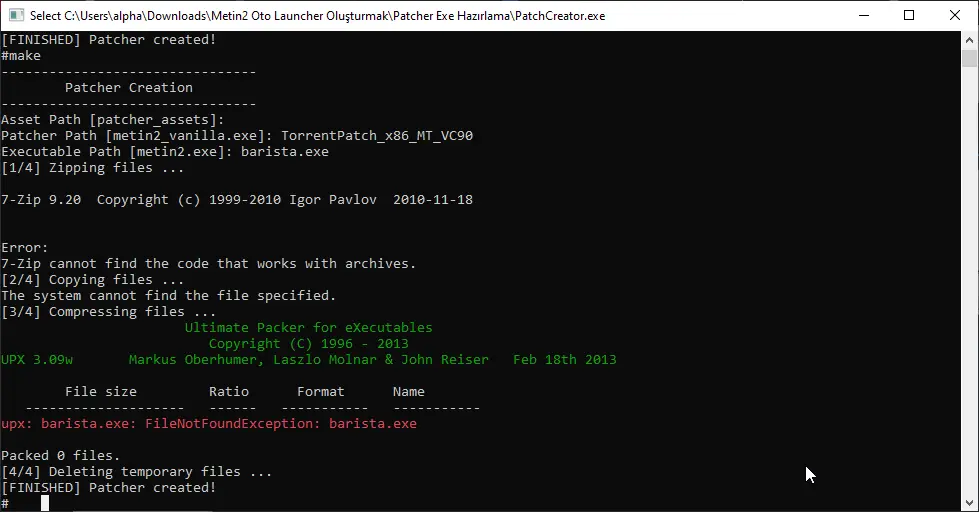979x512 pixels.
Task: Click the last '[FINISHED] Patcher created!' line
Action: coord(109,488)
